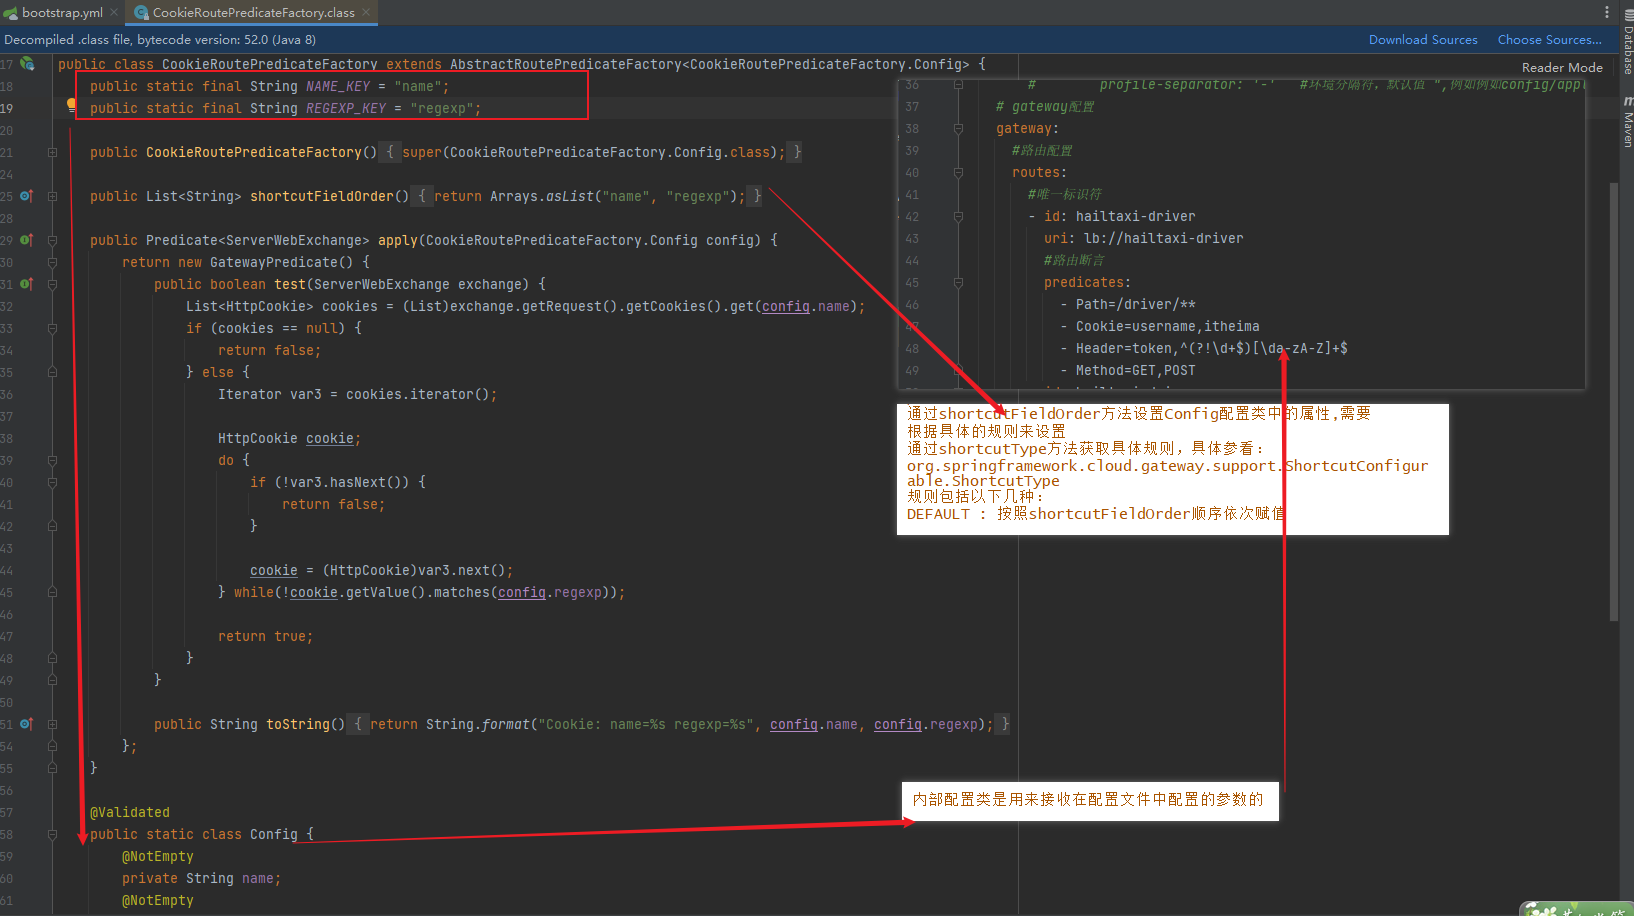Expand the folded constructor on line 21
Screen dimensions: 1634x916
(x=52, y=152)
